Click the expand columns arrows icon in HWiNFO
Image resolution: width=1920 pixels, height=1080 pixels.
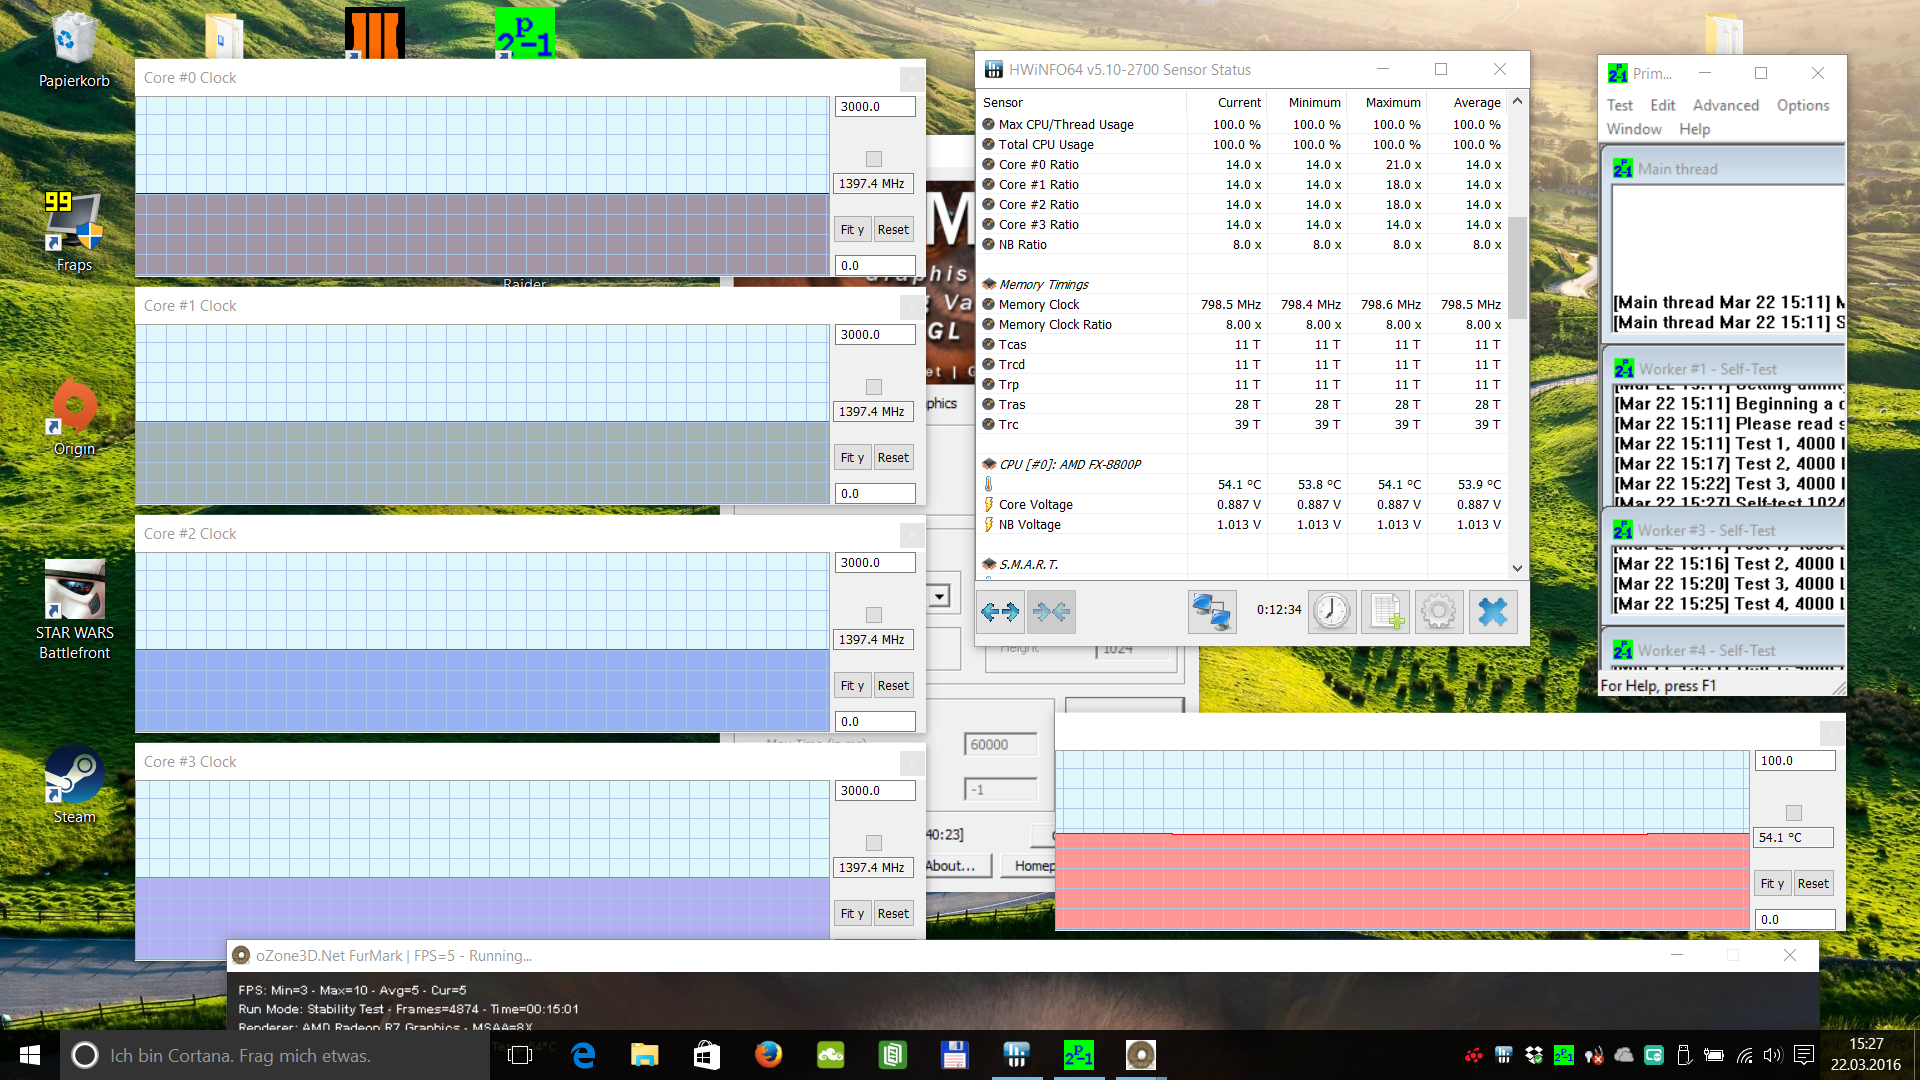pos(1000,612)
